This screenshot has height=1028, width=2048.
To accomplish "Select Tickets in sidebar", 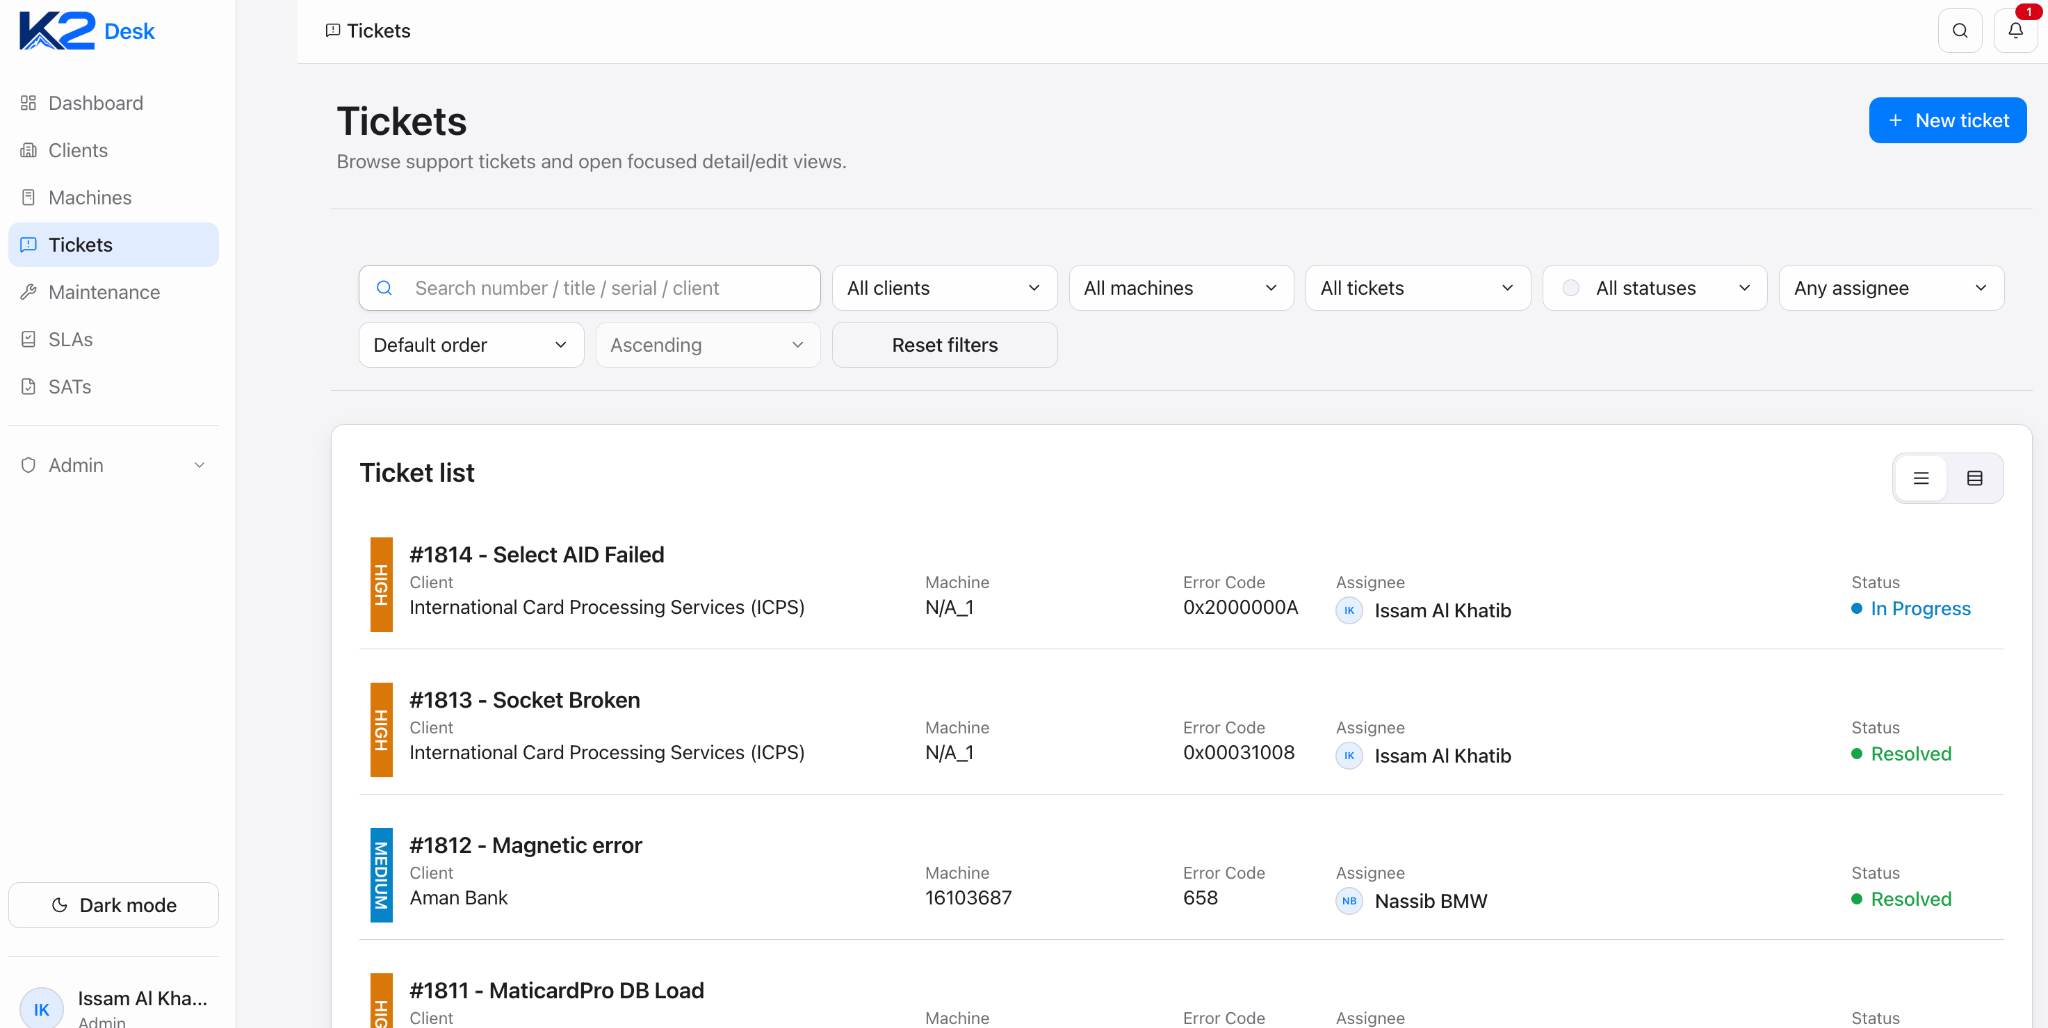I will pos(113,245).
